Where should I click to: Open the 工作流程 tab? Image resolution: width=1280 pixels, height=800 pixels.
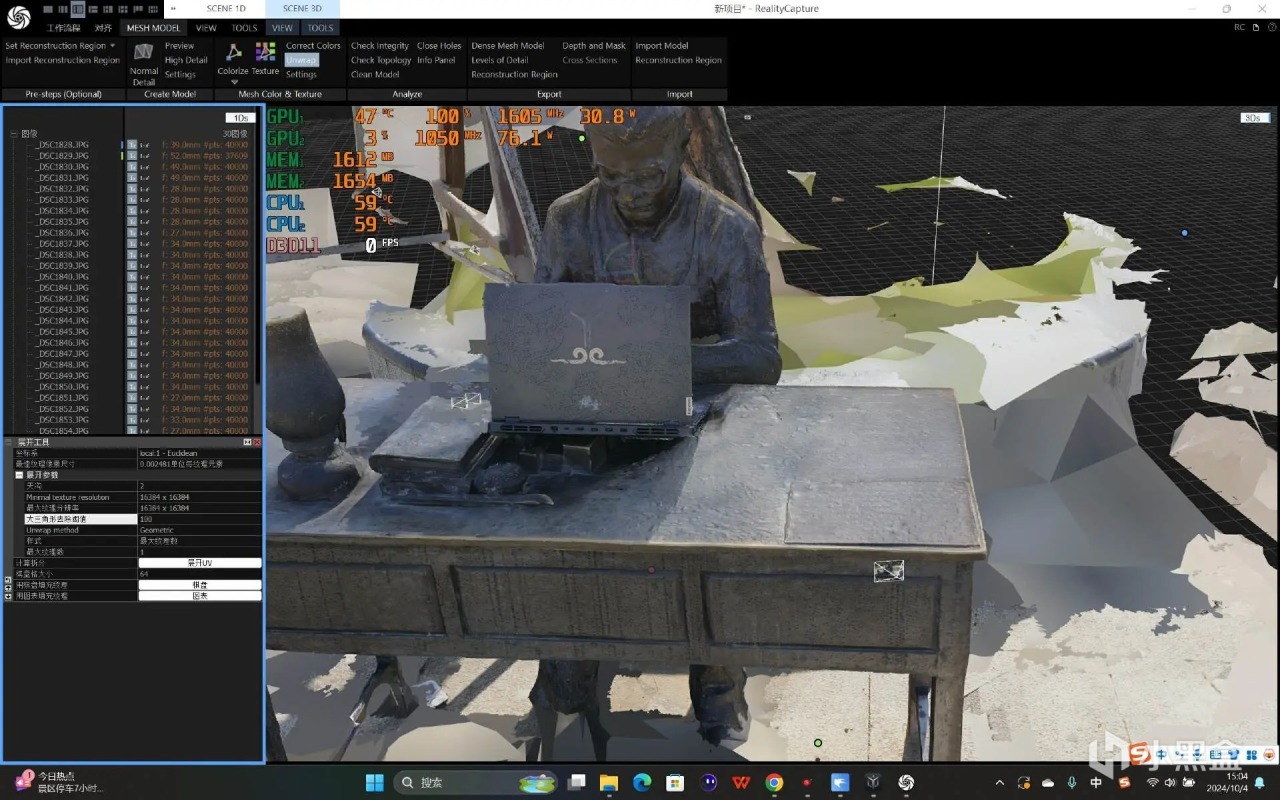[x=62, y=28]
